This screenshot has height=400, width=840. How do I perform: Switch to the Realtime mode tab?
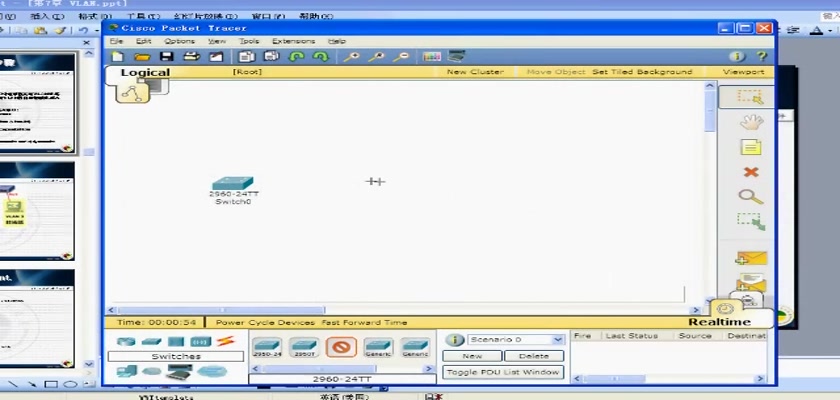(719, 321)
